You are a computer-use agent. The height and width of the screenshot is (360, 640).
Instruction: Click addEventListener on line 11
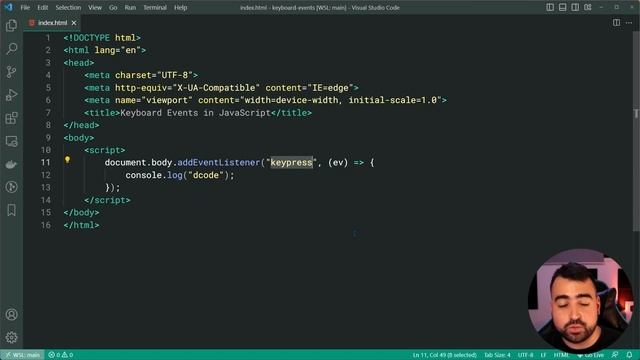(219, 162)
